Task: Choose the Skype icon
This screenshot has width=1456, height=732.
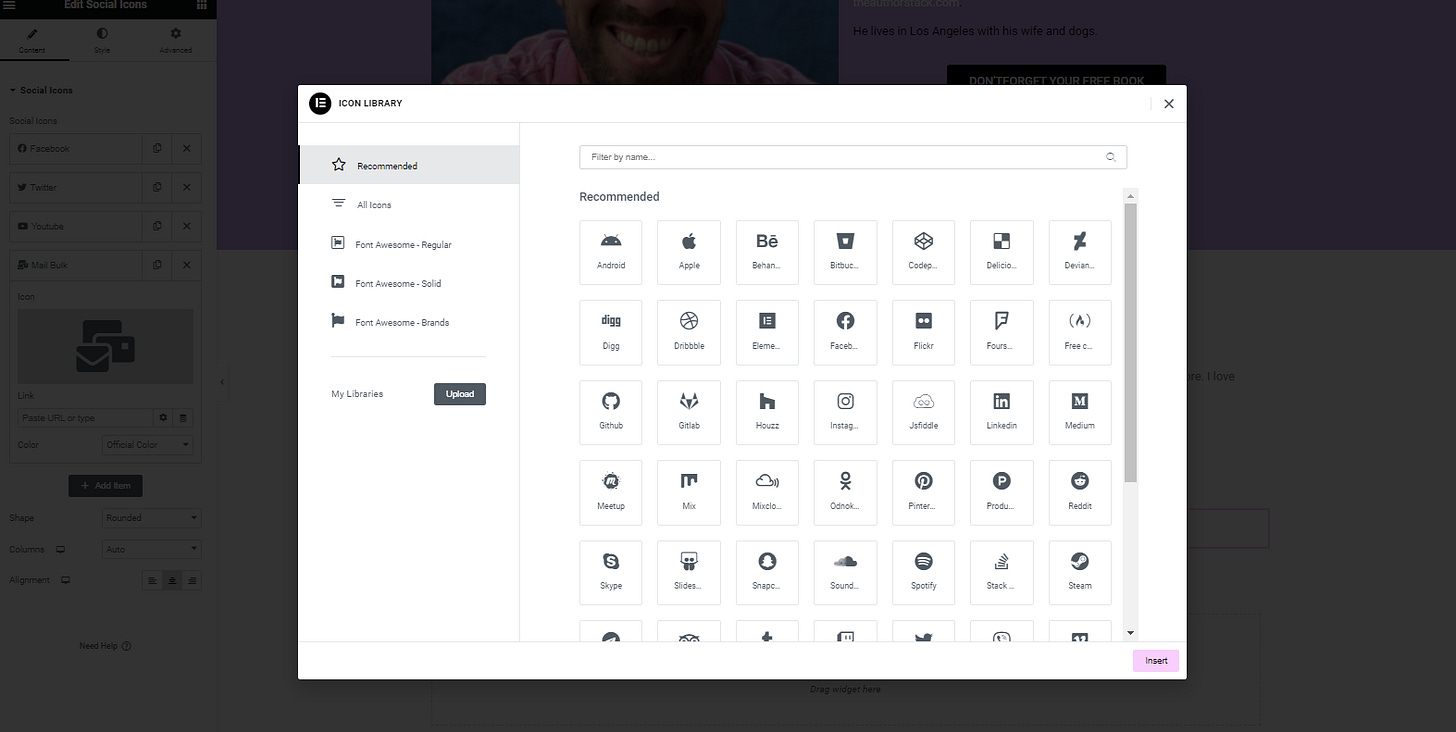Action: (x=611, y=572)
